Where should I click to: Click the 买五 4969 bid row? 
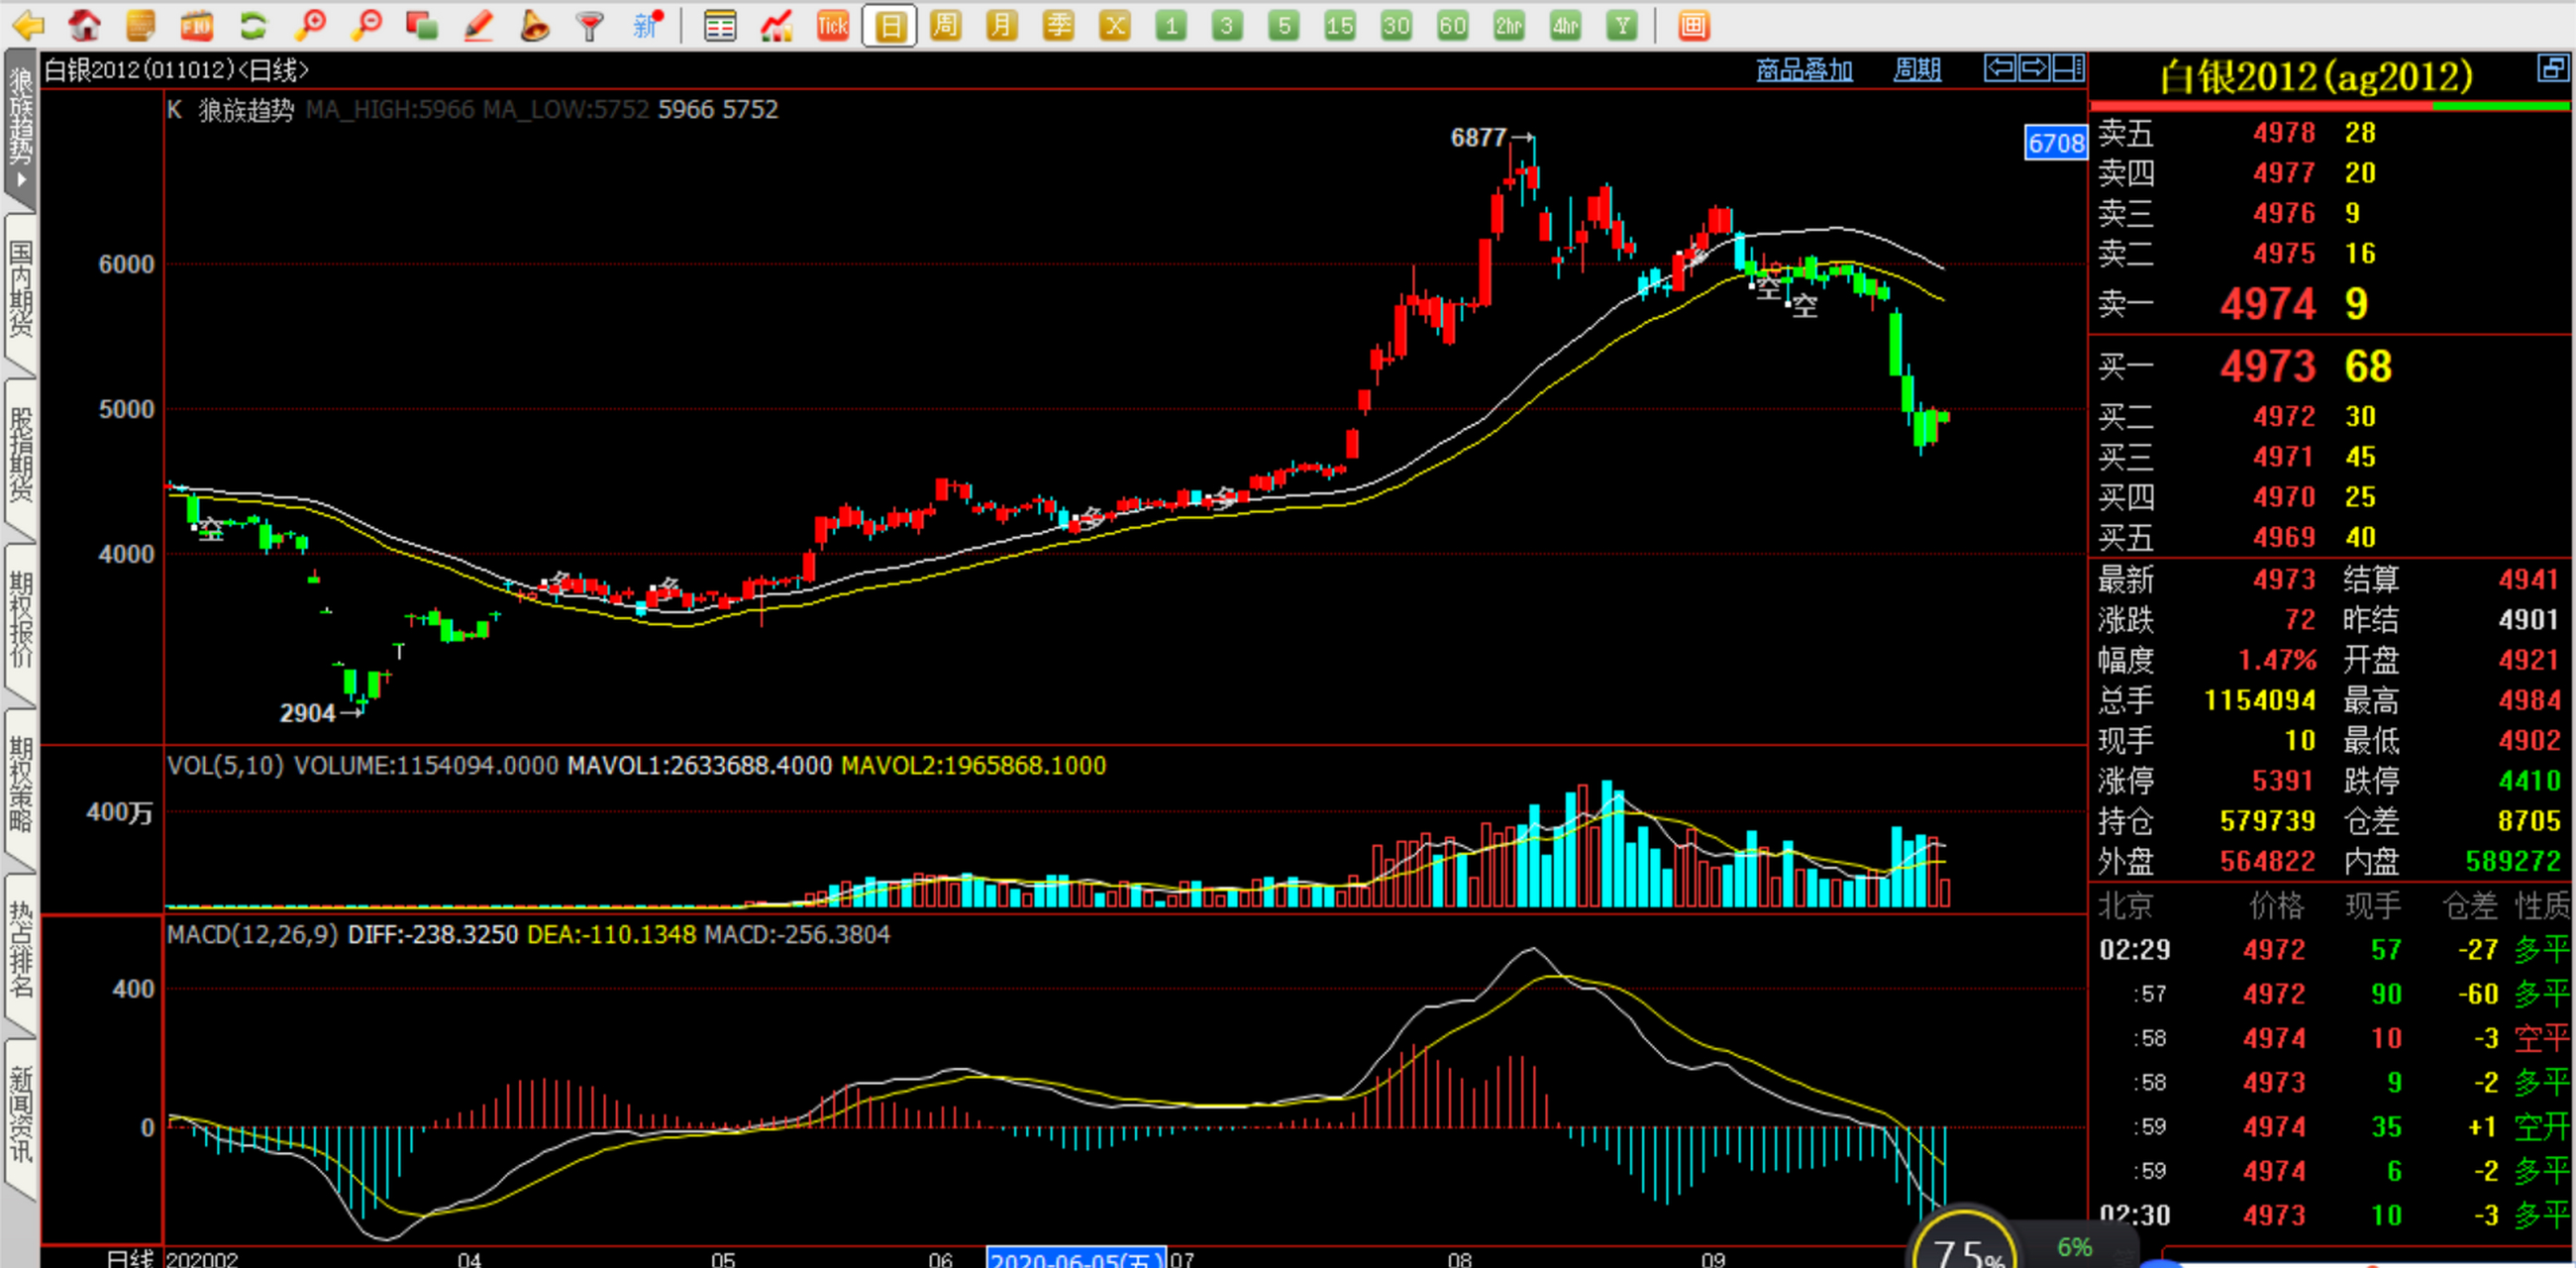2330,537
